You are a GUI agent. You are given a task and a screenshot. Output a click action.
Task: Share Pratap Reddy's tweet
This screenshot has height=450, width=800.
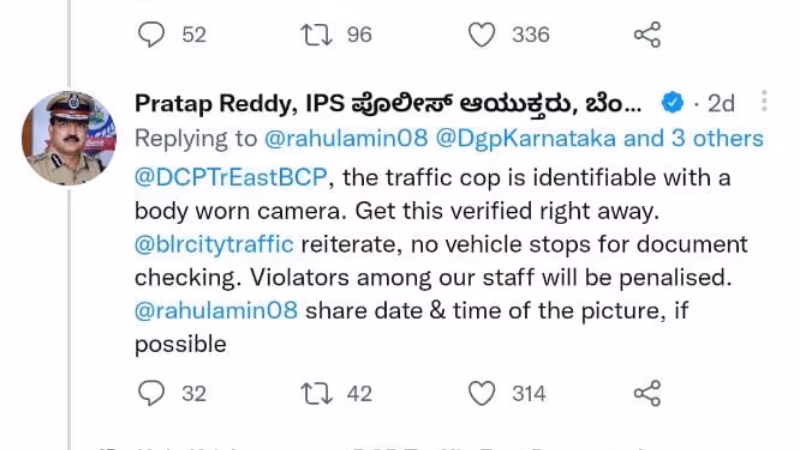click(x=648, y=394)
